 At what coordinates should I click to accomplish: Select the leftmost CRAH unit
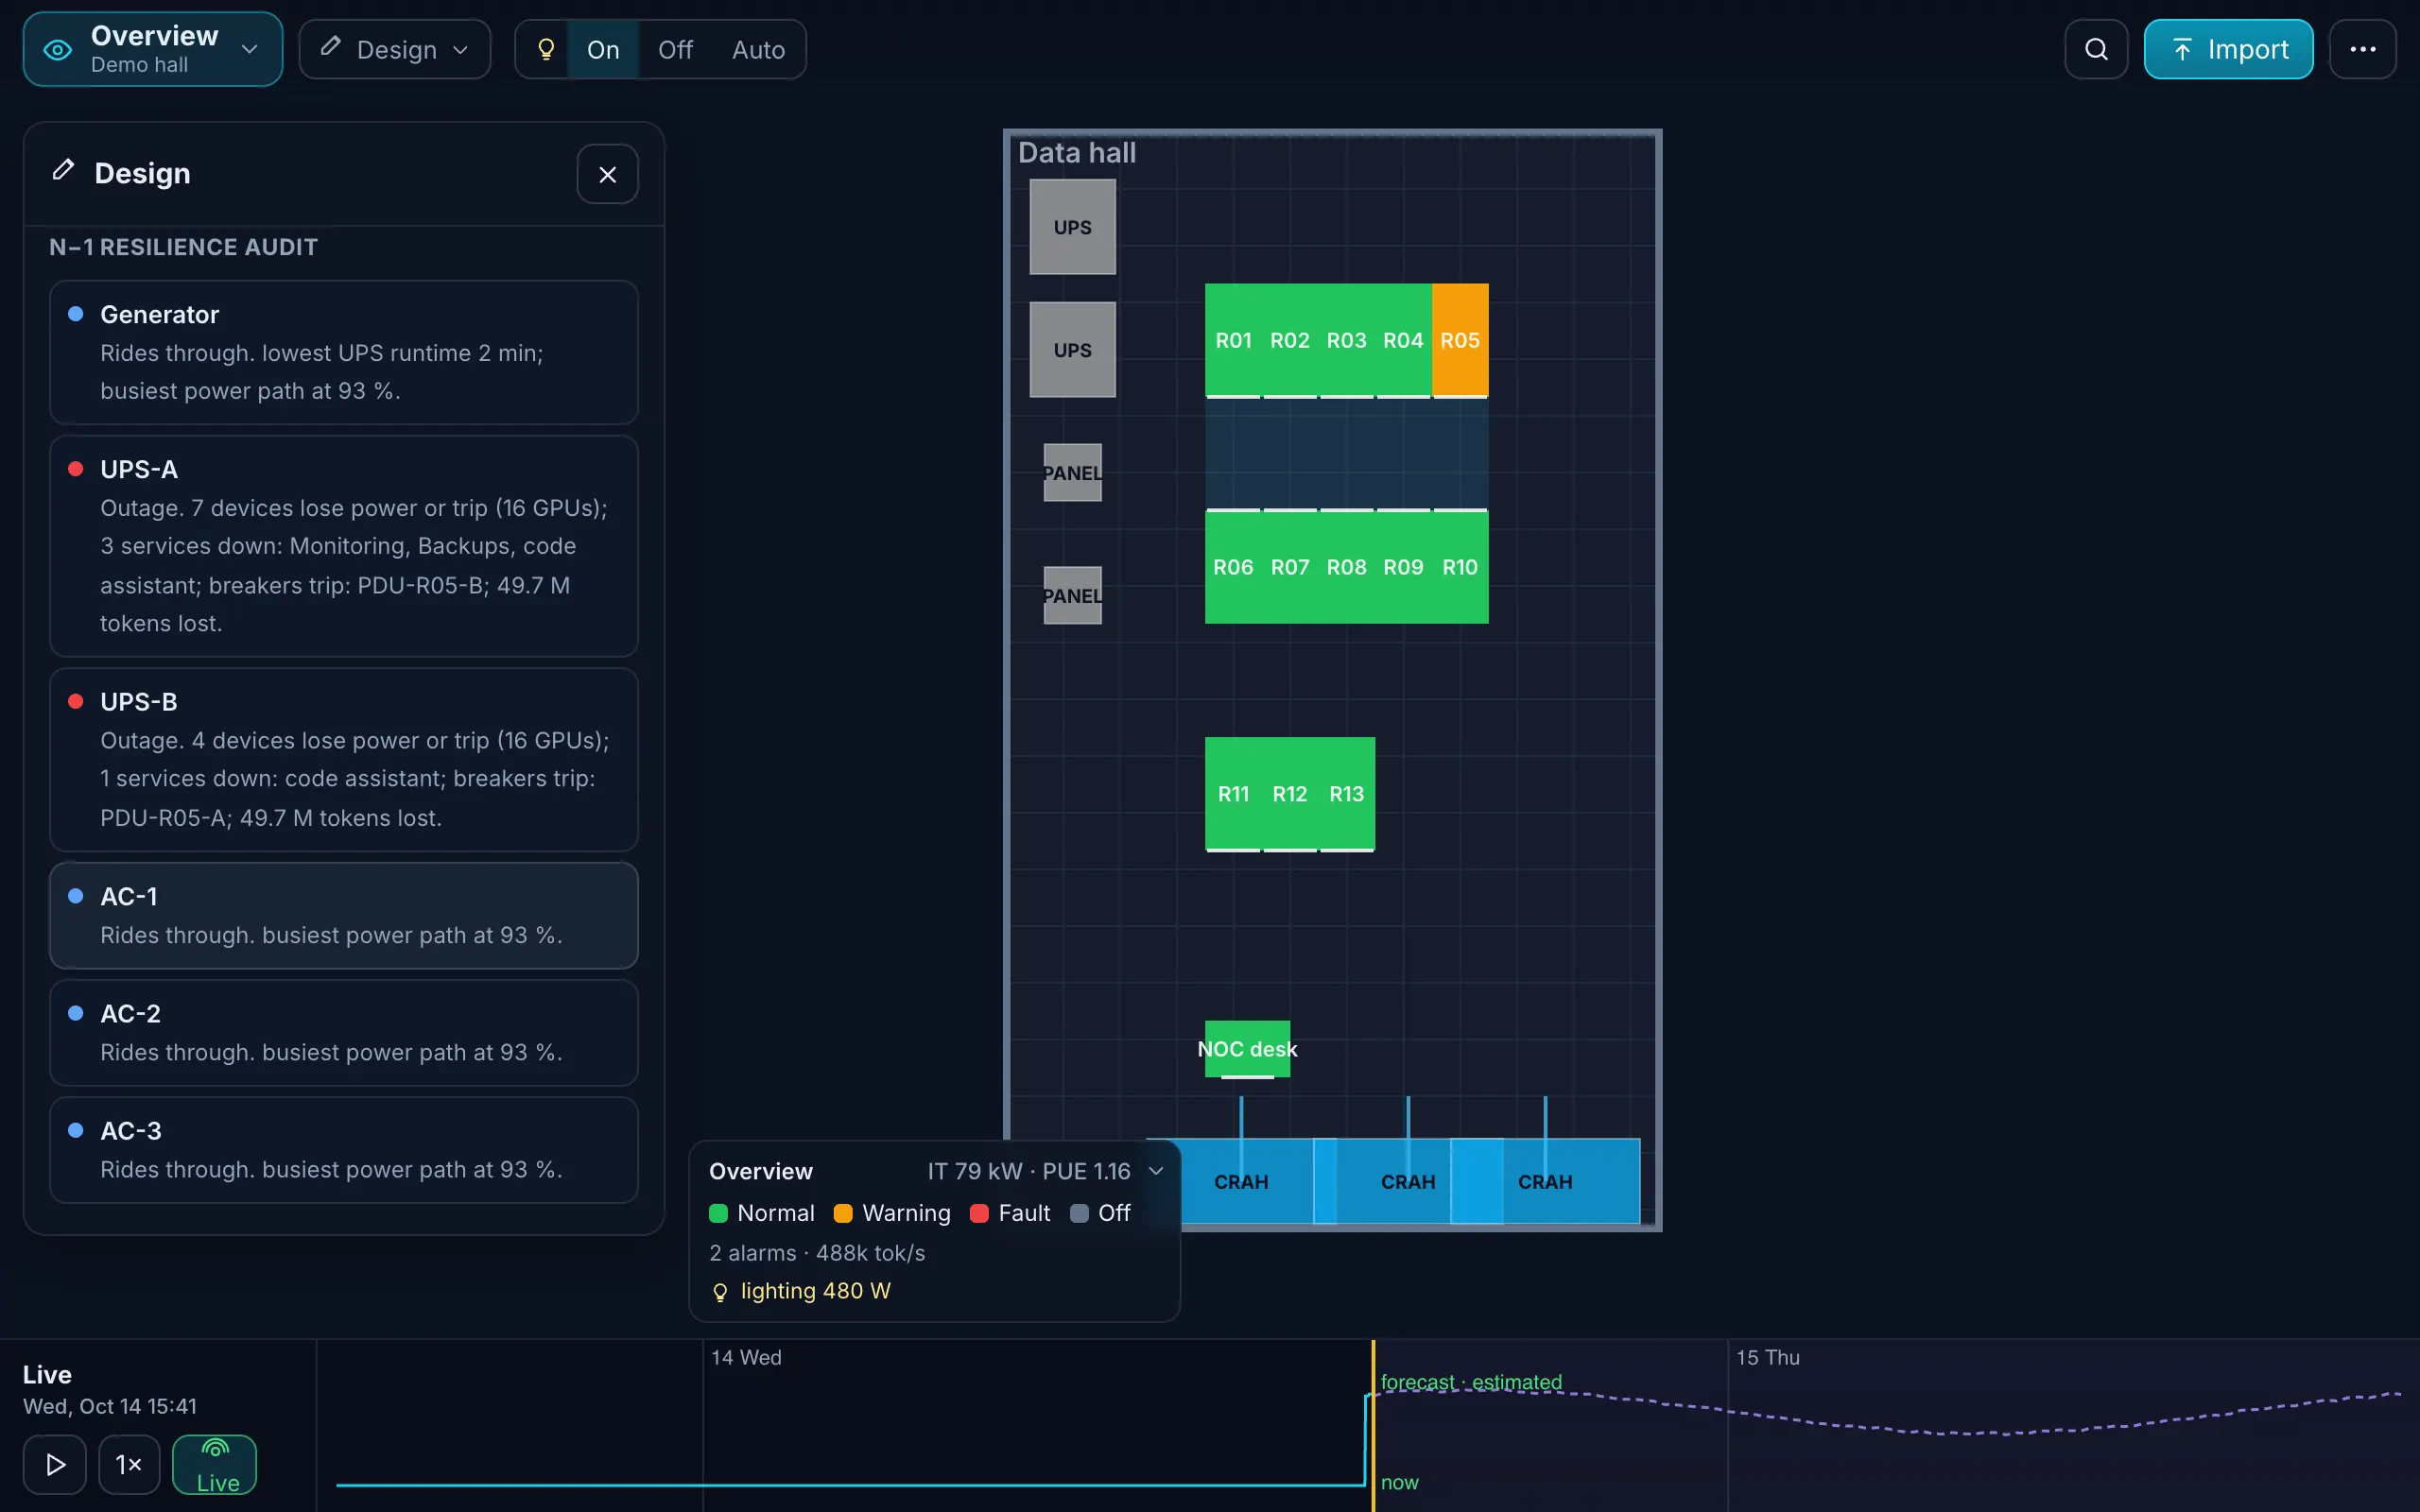(x=1240, y=1181)
